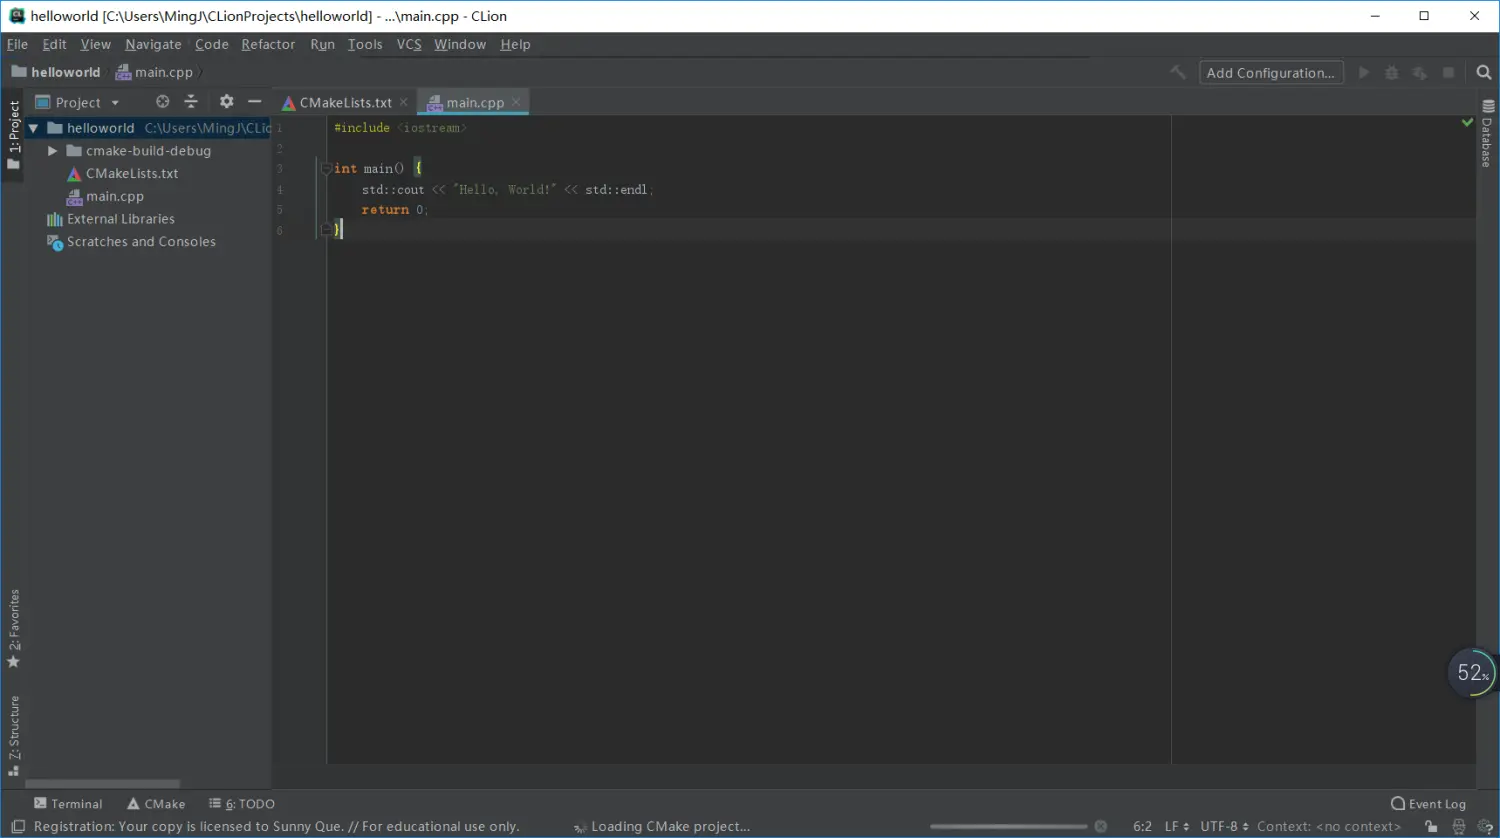Open the Code menu
The height and width of the screenshot is (838, 1500).
(x=211, y=44)
